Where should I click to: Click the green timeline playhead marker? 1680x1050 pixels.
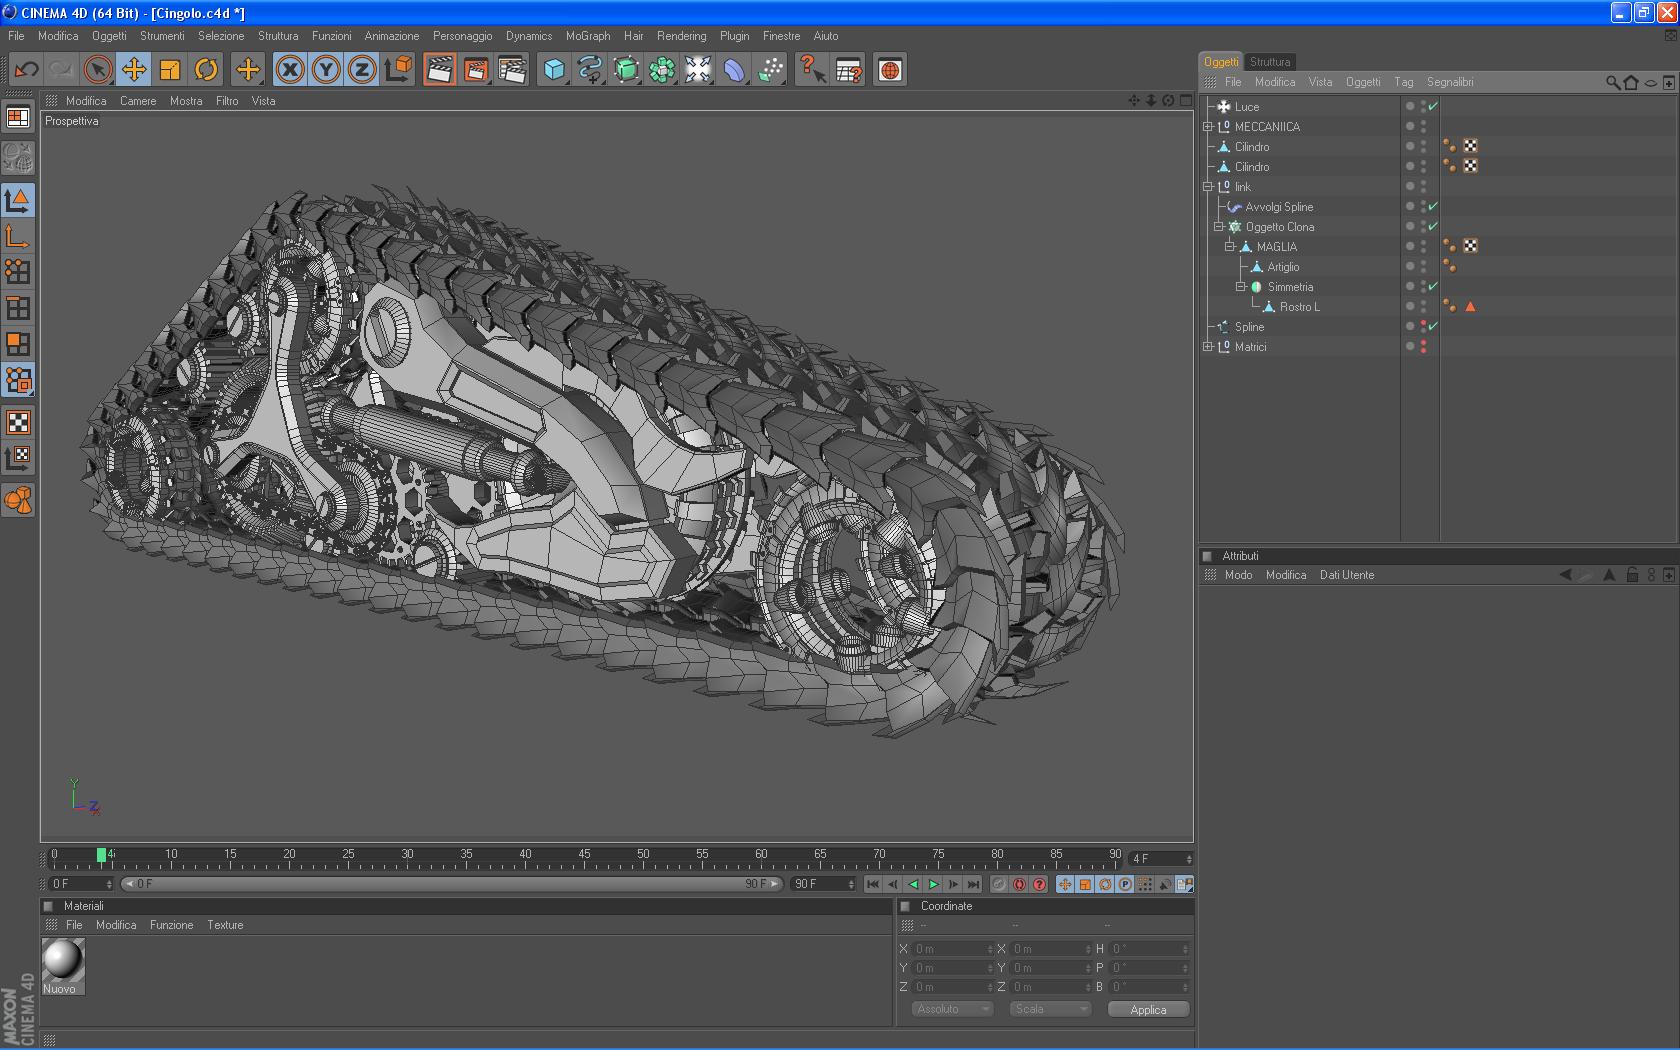(x=101, y=855)
